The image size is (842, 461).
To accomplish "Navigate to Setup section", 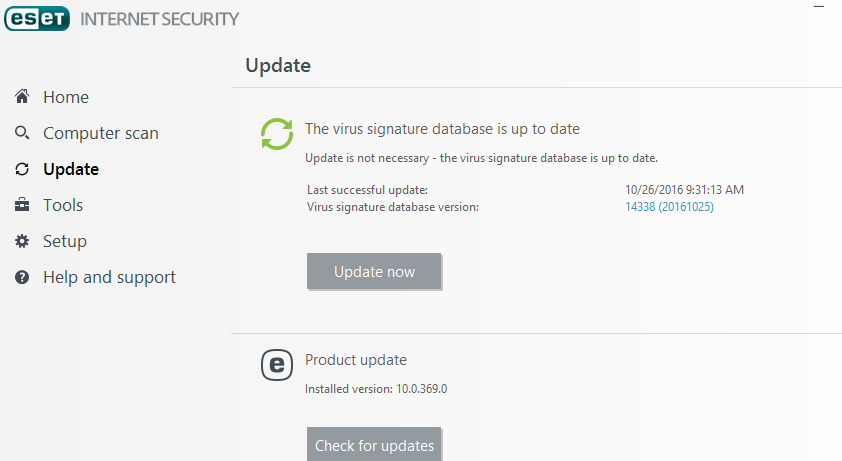I will [x=65, y=241].
